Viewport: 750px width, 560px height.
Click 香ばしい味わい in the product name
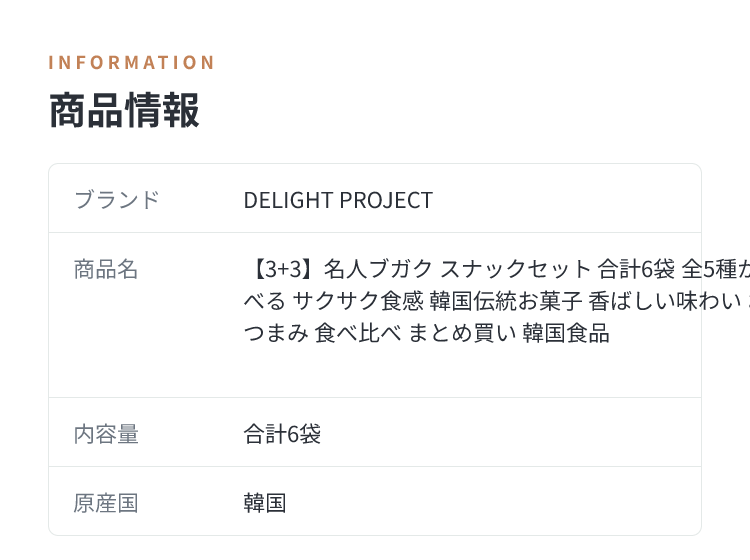coord(665,301)
